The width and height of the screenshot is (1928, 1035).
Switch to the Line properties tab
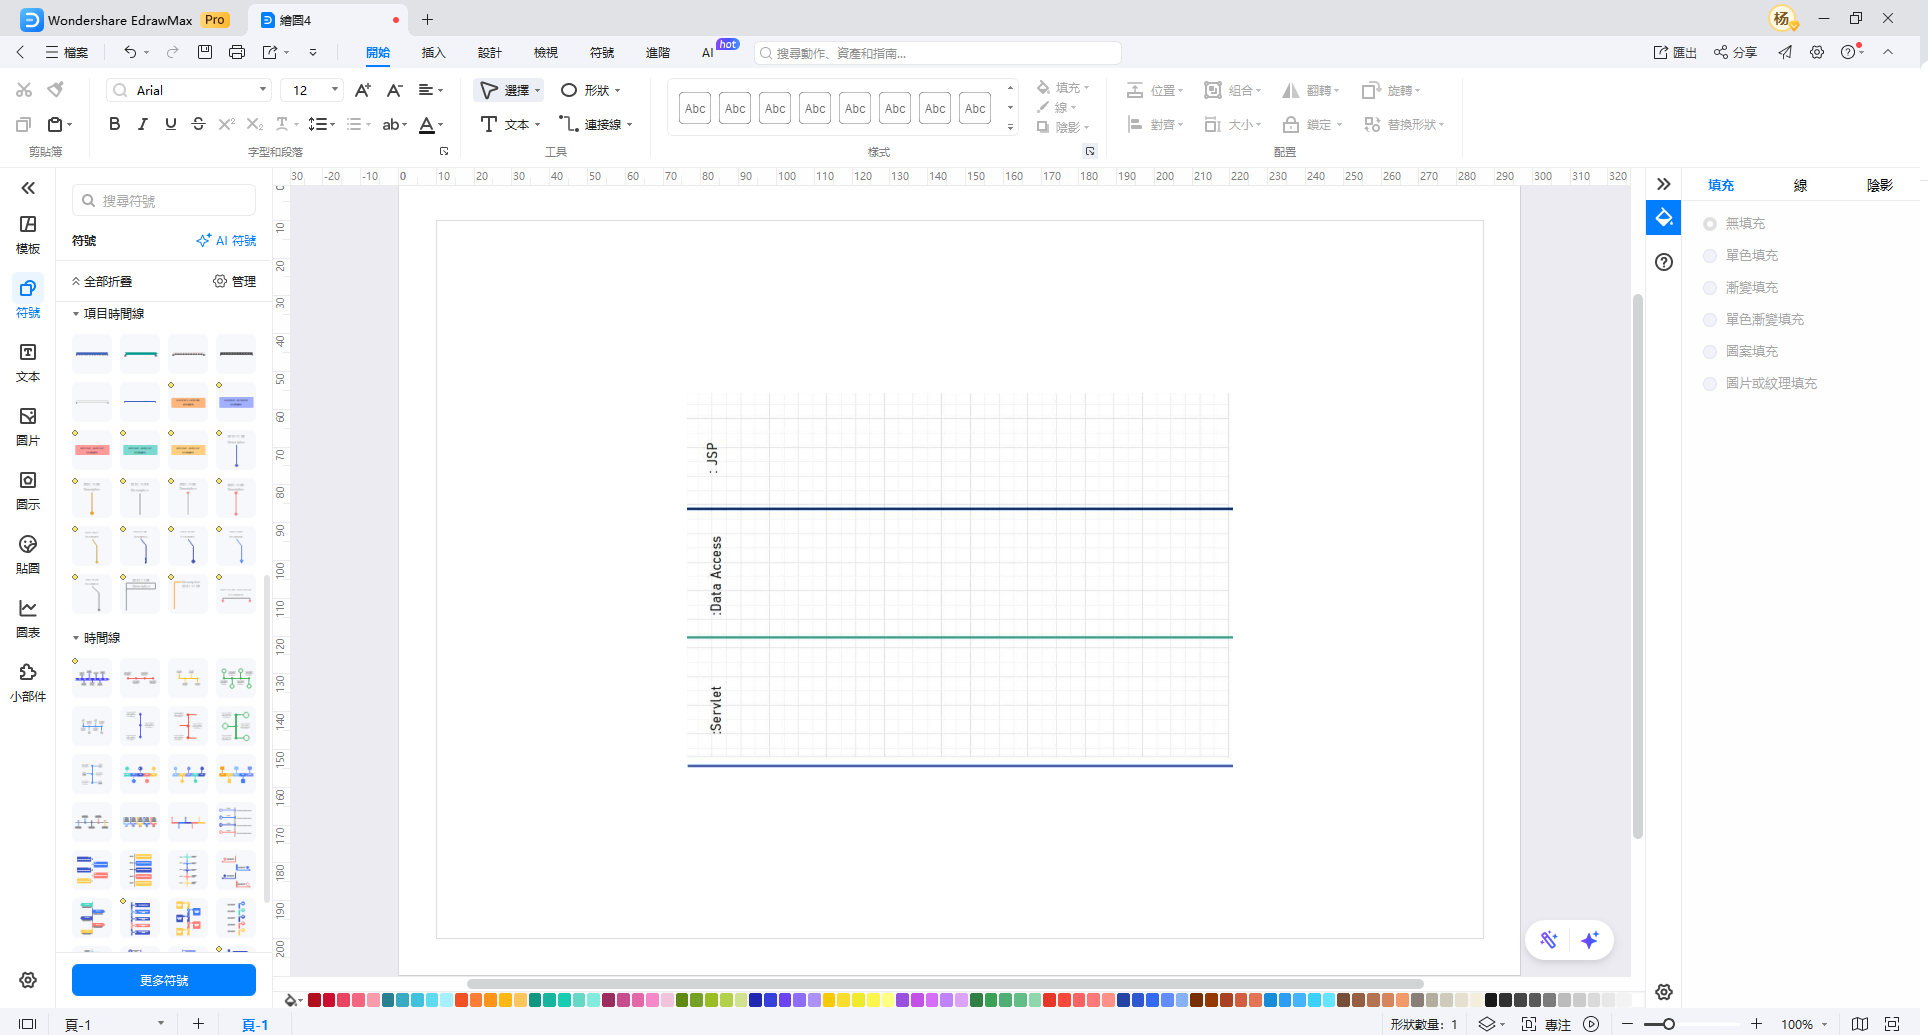pos(1800,185)
